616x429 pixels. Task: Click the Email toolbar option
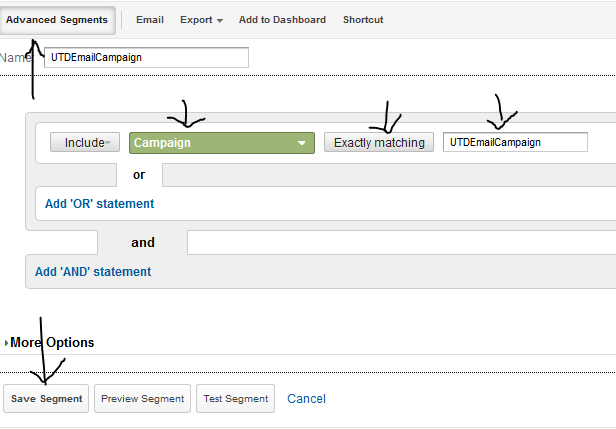150,20
